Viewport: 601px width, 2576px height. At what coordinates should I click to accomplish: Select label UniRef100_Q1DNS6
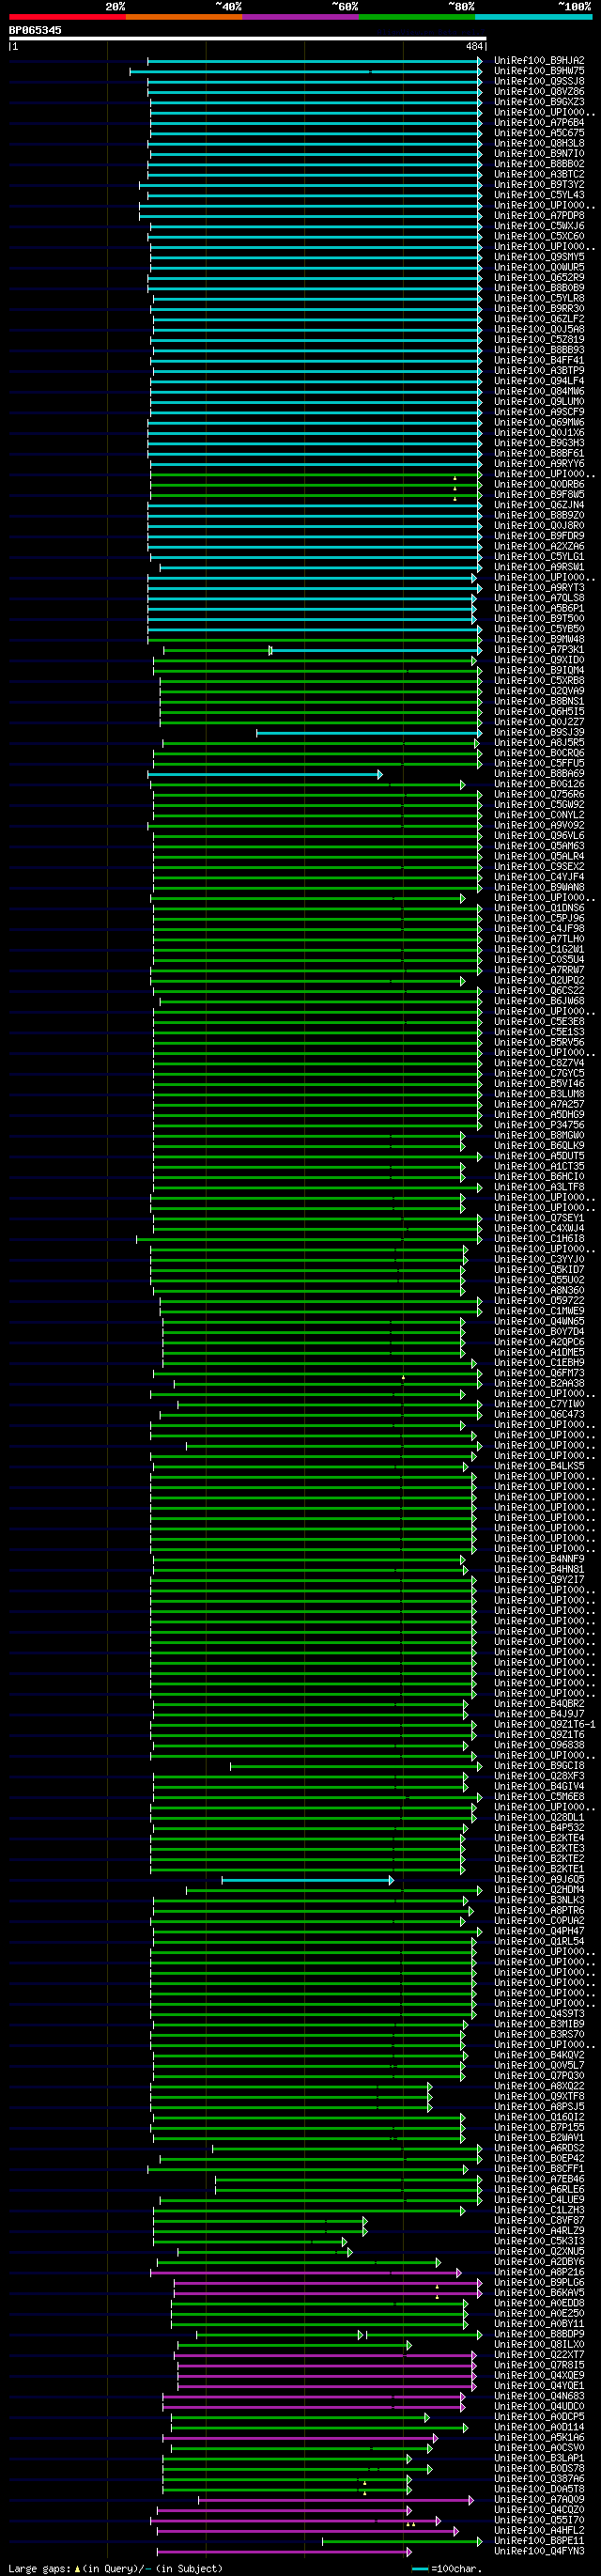click(x=539, y=908)
